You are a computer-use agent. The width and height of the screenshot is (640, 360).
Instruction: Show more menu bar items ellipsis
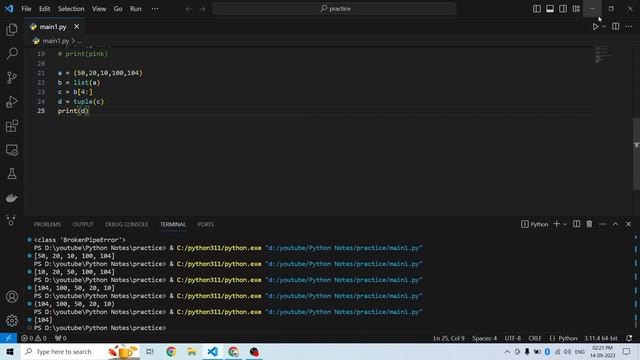click(x=155, y=9)
